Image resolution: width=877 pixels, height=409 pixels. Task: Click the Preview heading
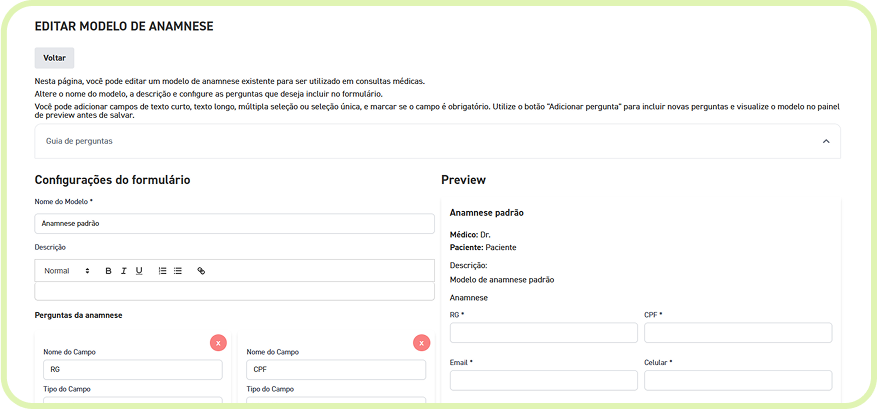click(463, 180)
